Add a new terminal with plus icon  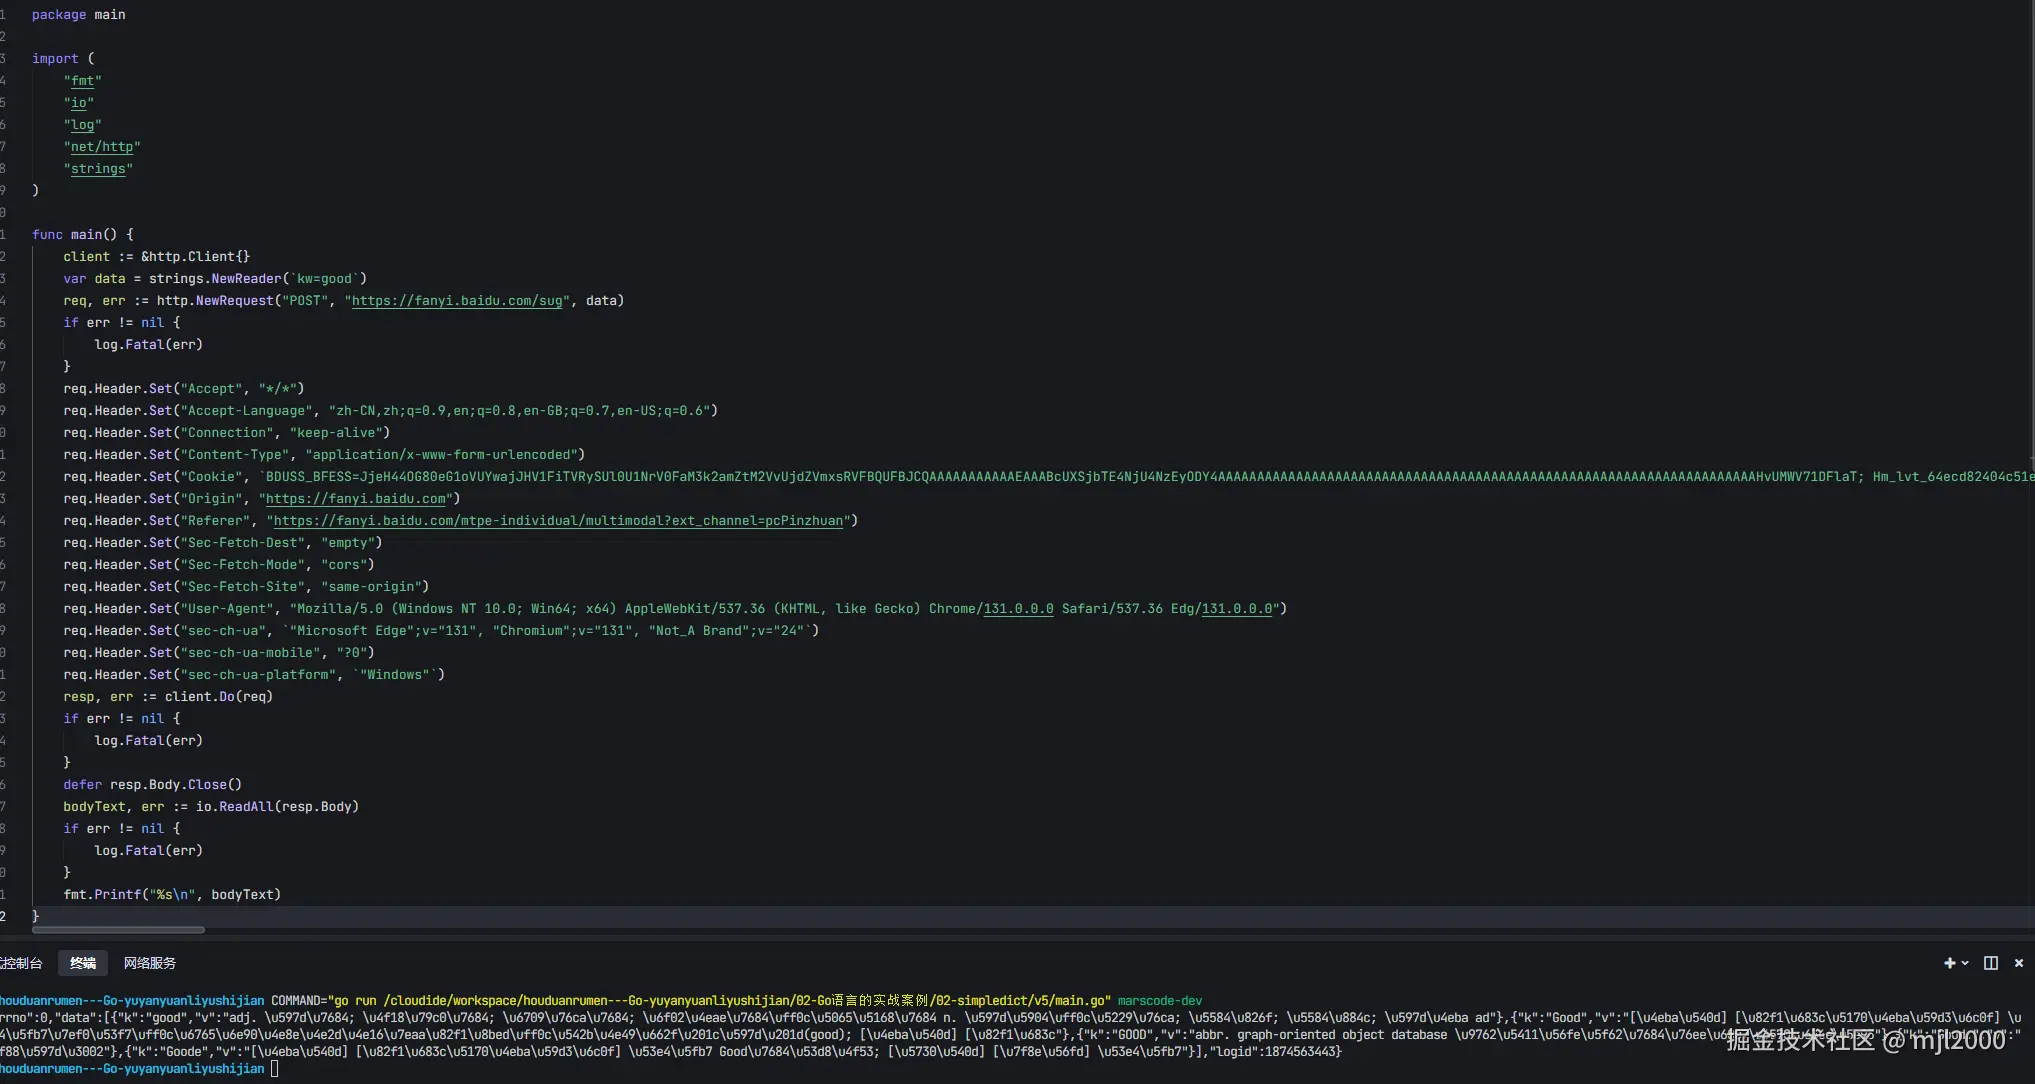click(1949, 963)
